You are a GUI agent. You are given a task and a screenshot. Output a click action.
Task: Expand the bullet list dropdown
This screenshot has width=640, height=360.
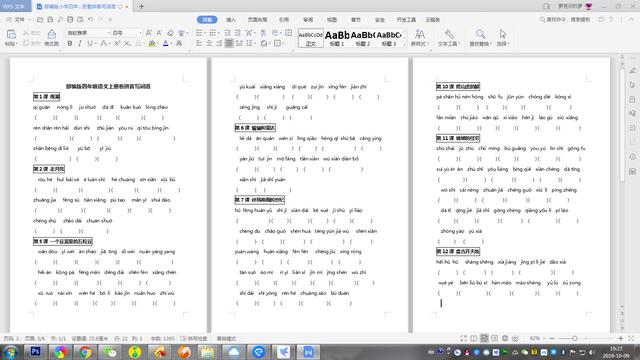pos(205,33)
